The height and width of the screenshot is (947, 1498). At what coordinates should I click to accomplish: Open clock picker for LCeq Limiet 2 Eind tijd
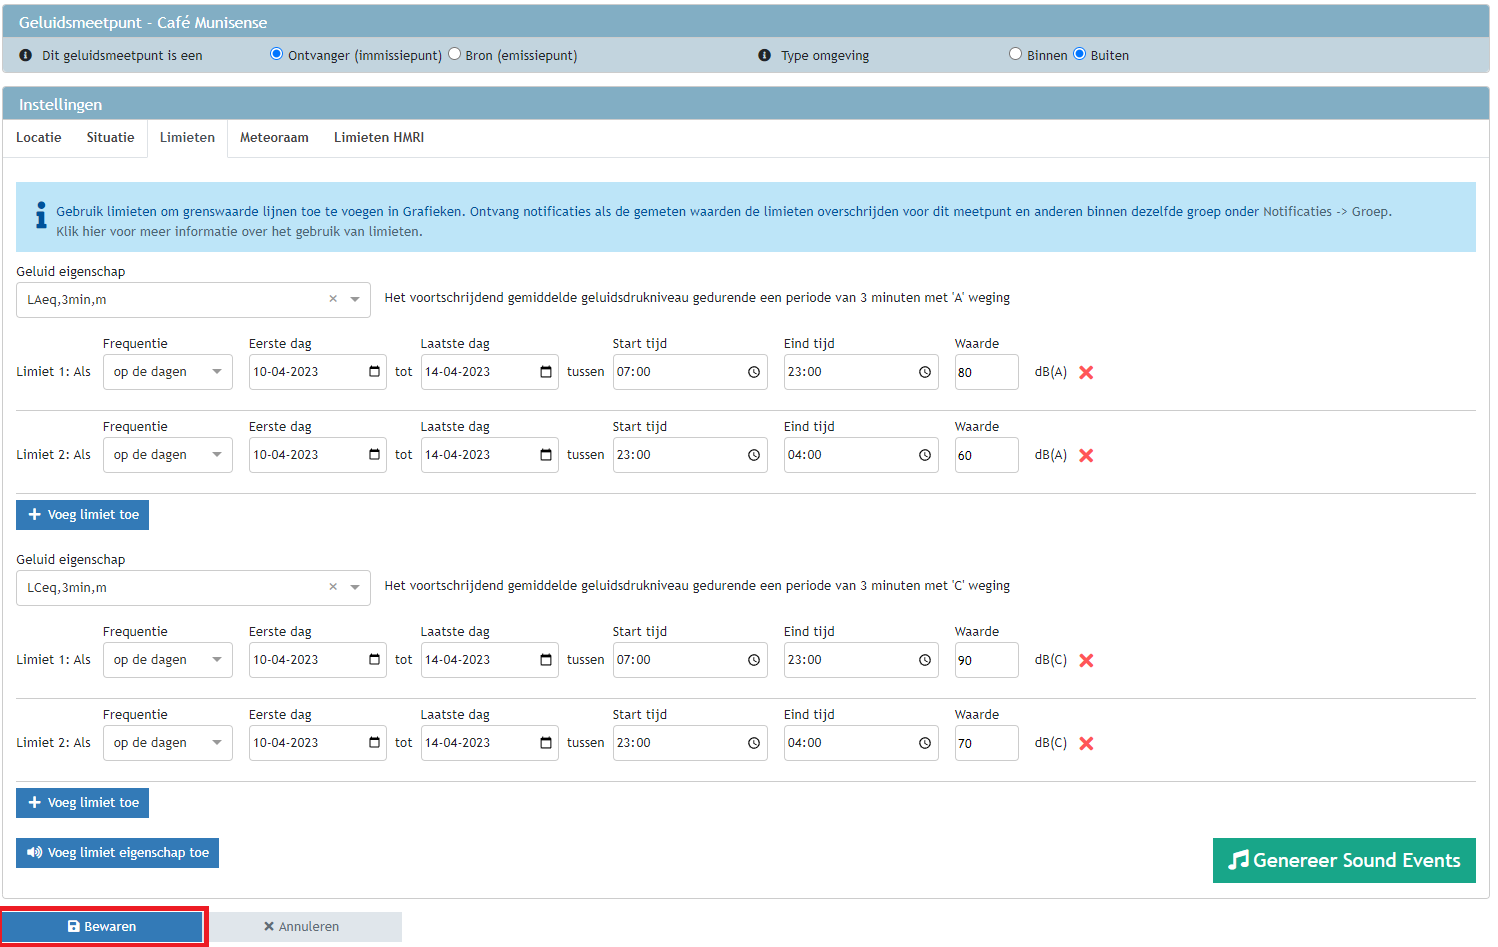[925, 743]
